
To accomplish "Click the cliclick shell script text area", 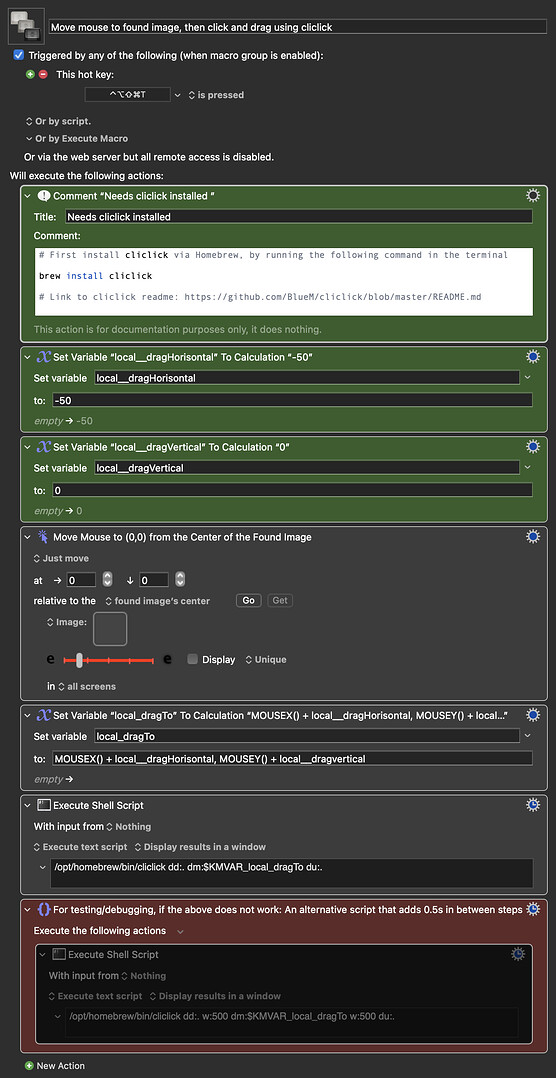I will click(x=291, y=872).
